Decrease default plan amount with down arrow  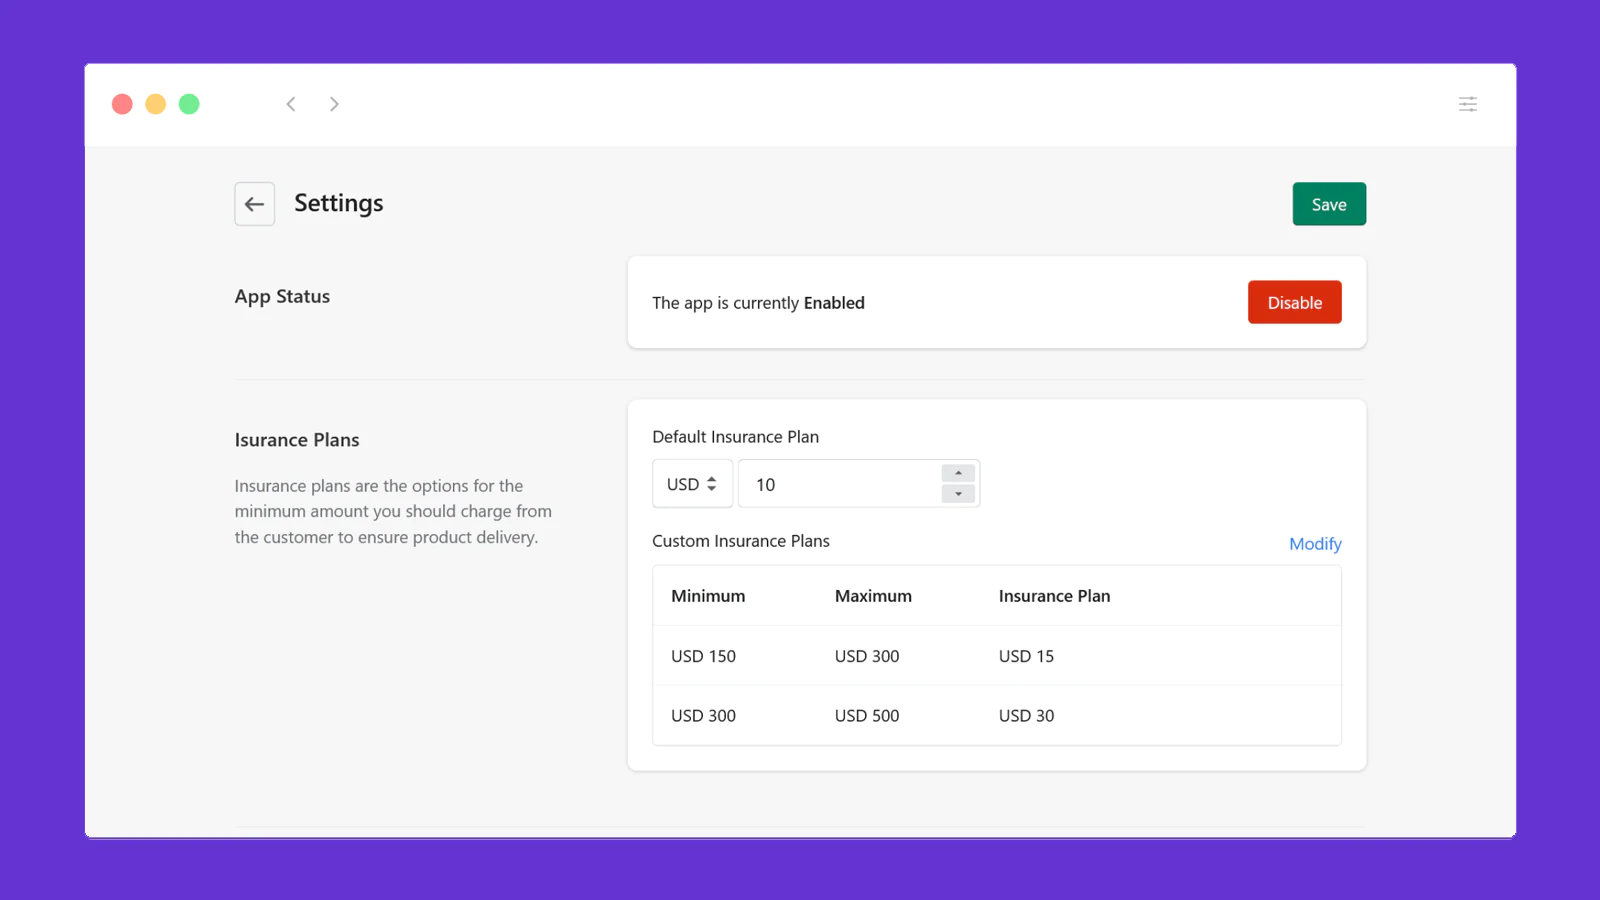coord(958,494)
